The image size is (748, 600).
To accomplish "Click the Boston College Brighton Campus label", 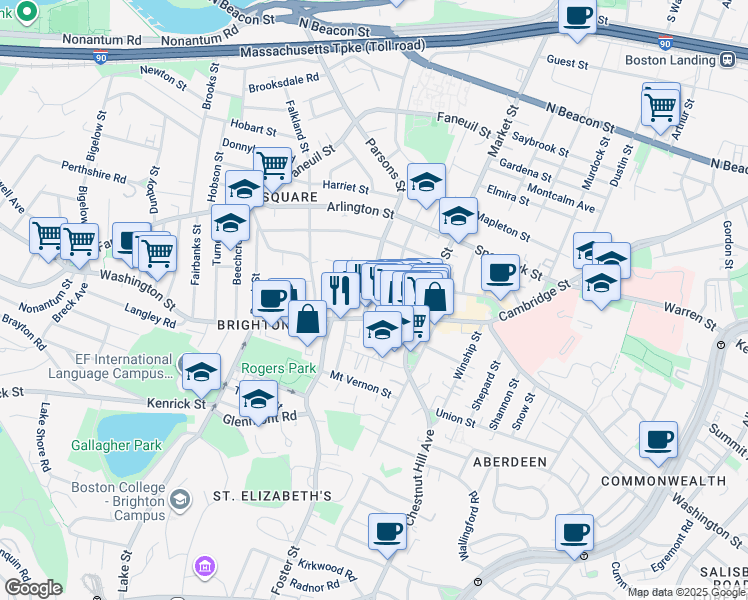I will click(118, 501).
